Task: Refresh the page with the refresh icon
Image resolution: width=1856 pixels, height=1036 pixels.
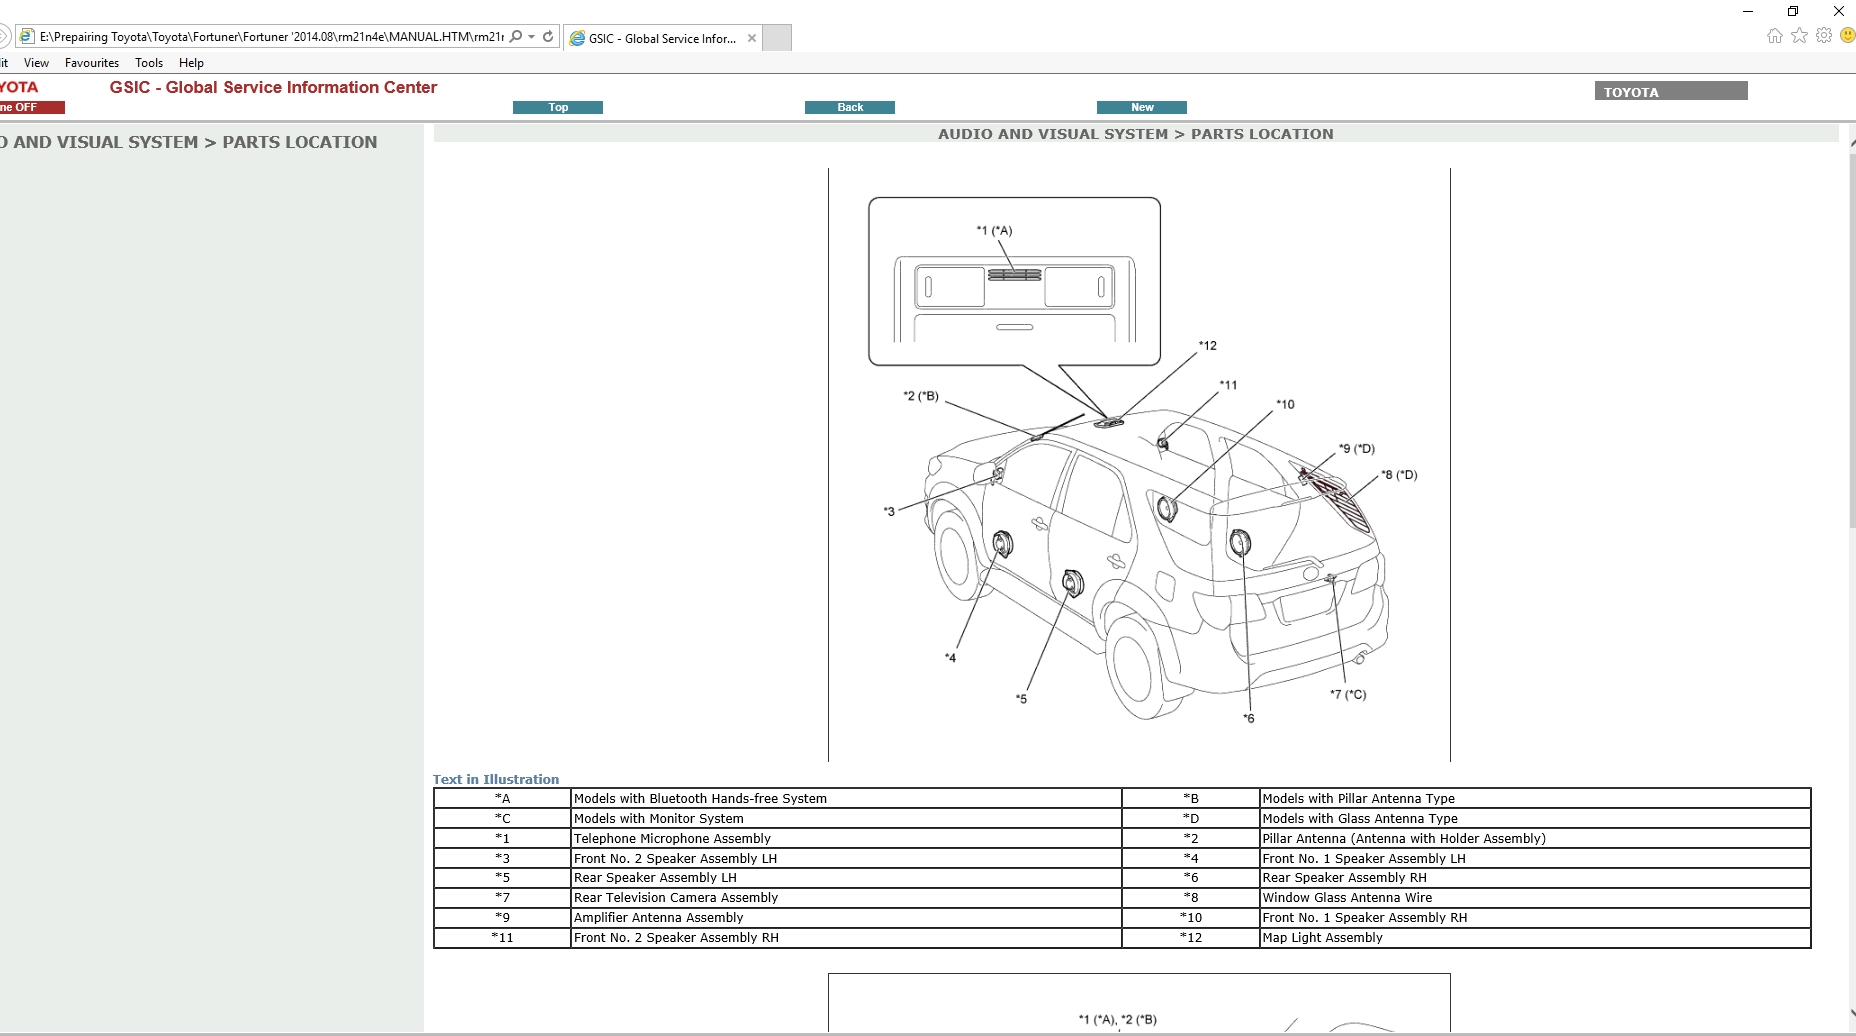Action: pyautogui.click(x=547, y=36)
